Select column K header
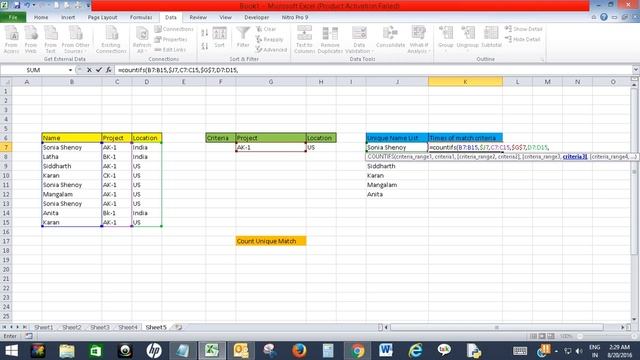The image size is (640, 360). coord(465,82)
